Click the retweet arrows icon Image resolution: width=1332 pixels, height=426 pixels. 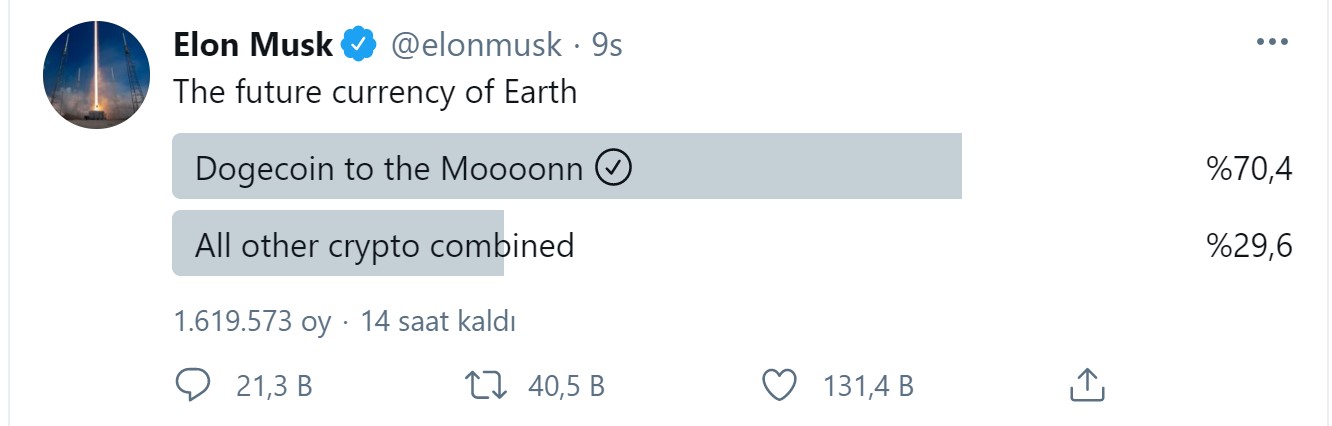coord(487,385)
